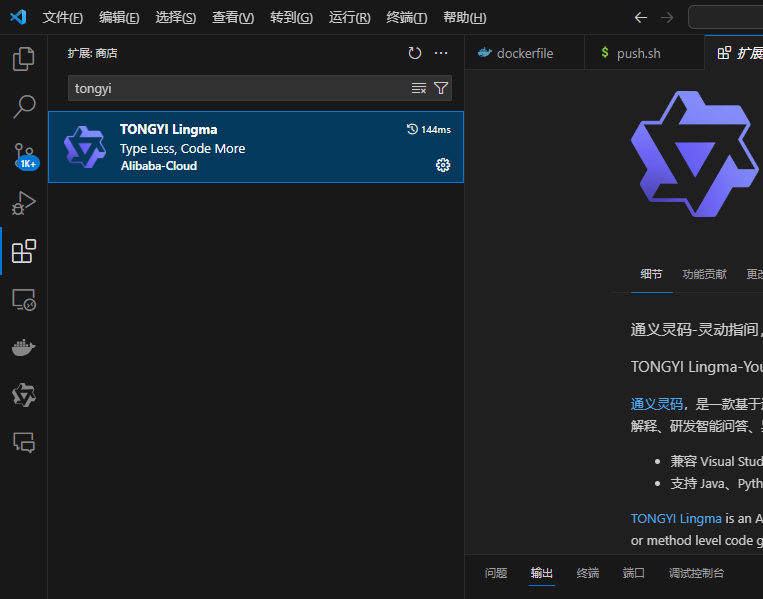
Task: Click the TONGYI Lingma extension list icon
Action: pyautogui.click(x=85, y=147)
